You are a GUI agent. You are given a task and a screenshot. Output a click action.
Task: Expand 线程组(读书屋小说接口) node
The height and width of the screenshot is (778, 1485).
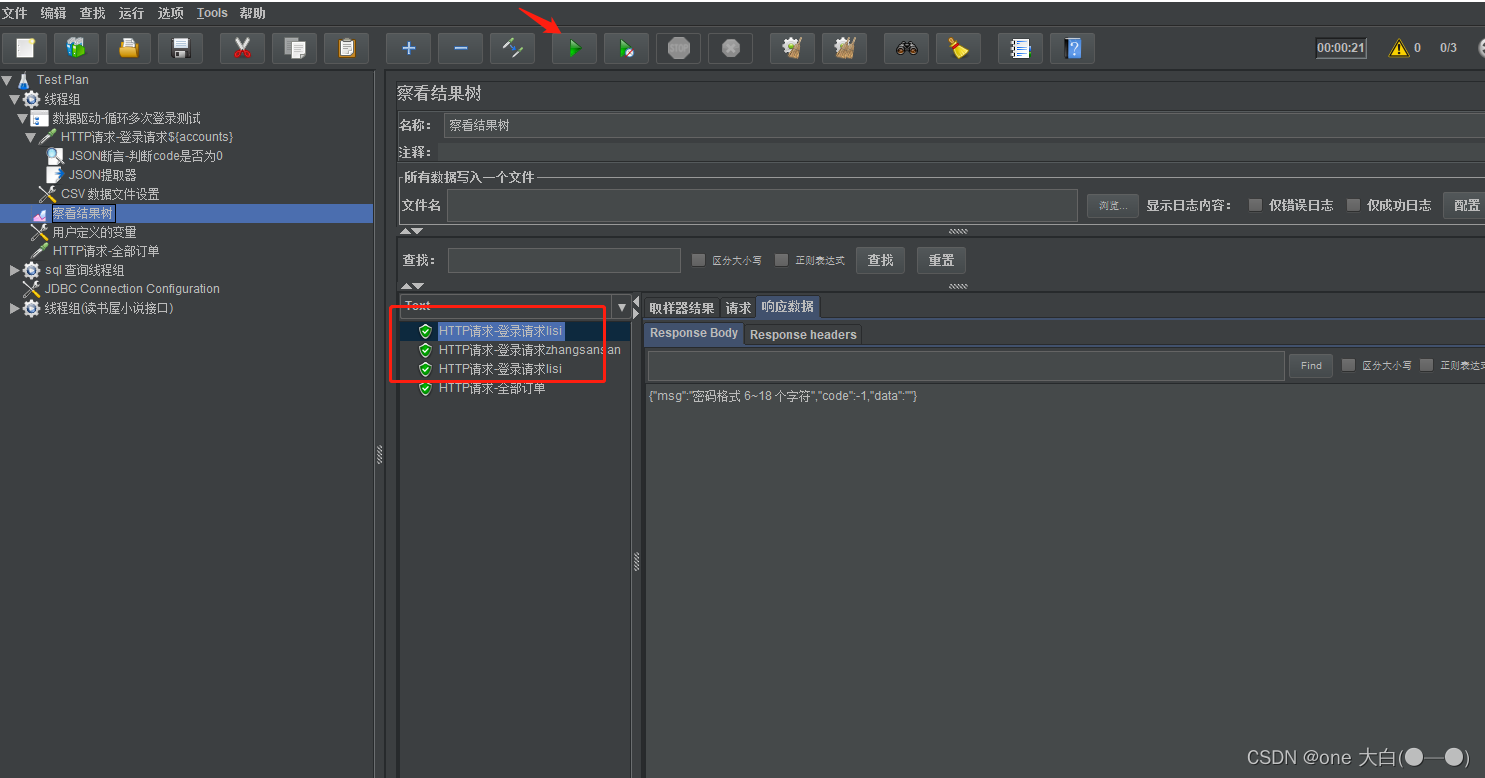(14, 308)
